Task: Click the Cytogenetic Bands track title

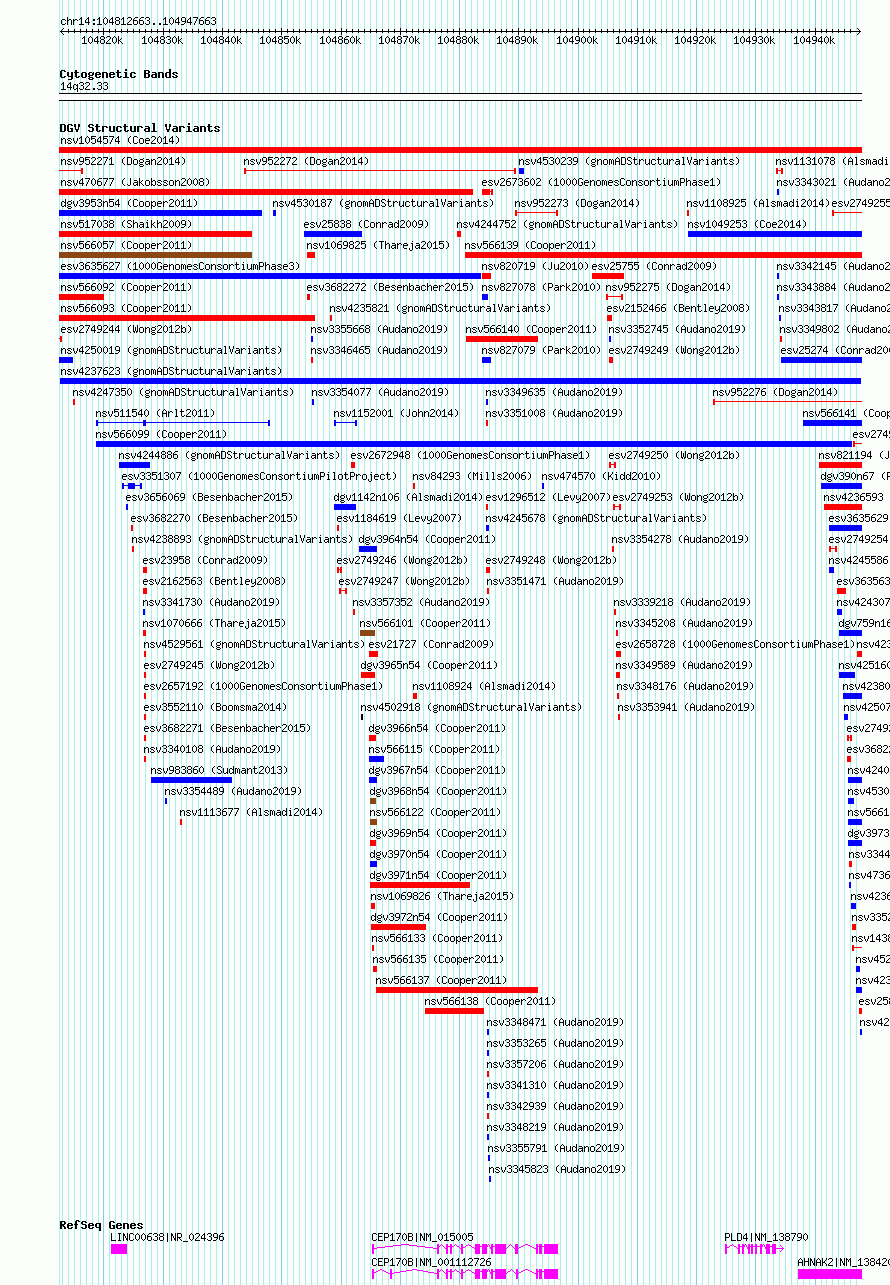Action: tap(119, 74)
